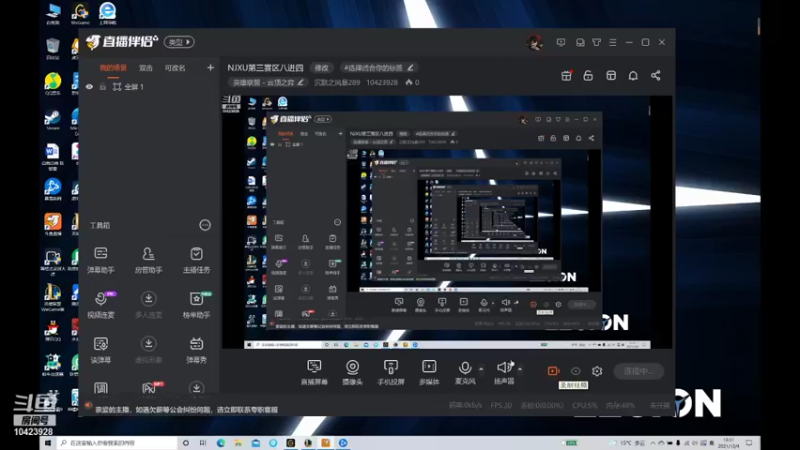
Task: Click the stream title NJXU第三赛区八进四
Action: point(265,67)
